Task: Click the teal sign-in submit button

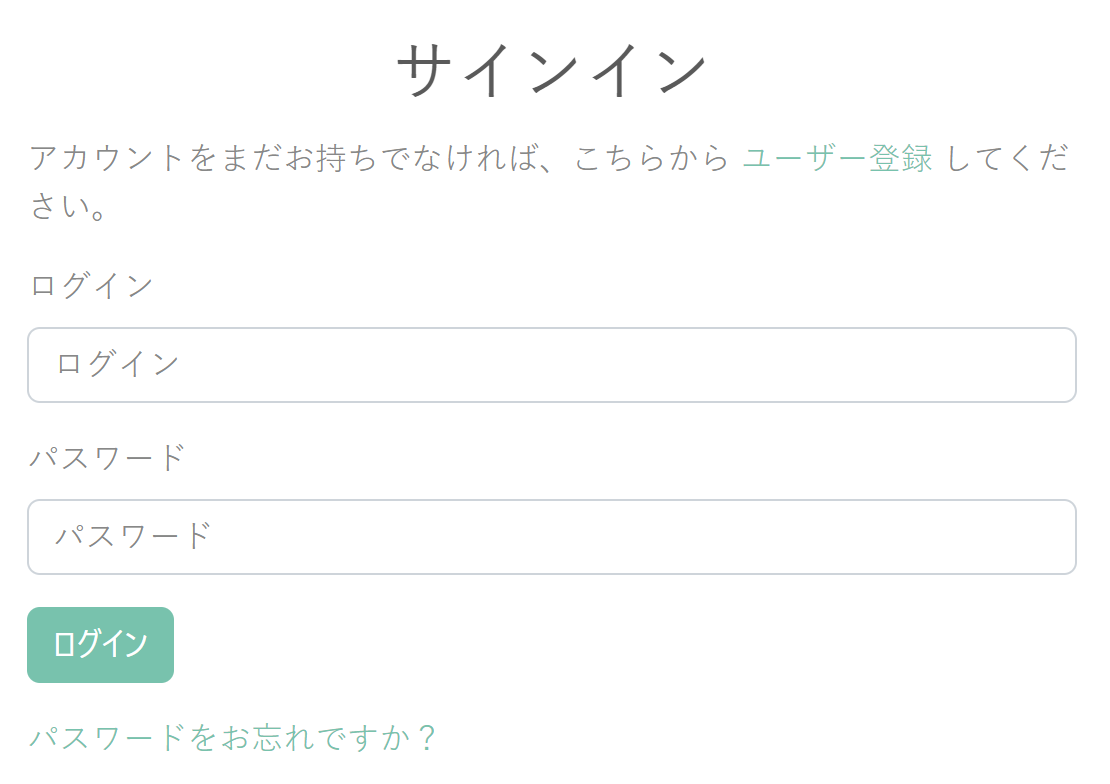Action: click(101, 644)
